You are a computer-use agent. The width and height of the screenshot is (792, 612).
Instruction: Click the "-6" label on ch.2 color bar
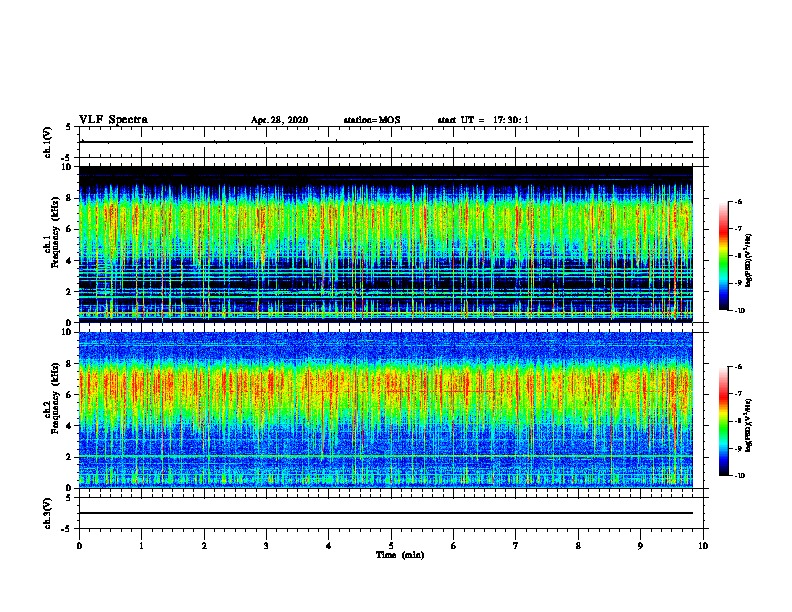coord(738,367)
